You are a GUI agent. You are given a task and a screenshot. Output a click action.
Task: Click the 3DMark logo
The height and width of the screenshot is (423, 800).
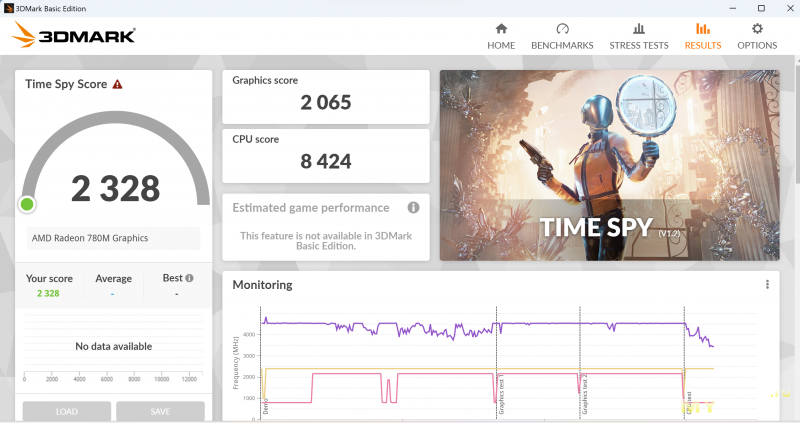[x=73, y=35]
